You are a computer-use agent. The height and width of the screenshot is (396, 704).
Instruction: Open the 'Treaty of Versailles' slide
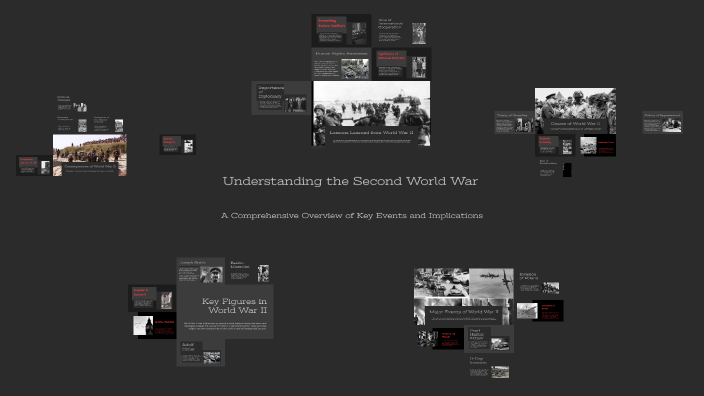[515, 122]
